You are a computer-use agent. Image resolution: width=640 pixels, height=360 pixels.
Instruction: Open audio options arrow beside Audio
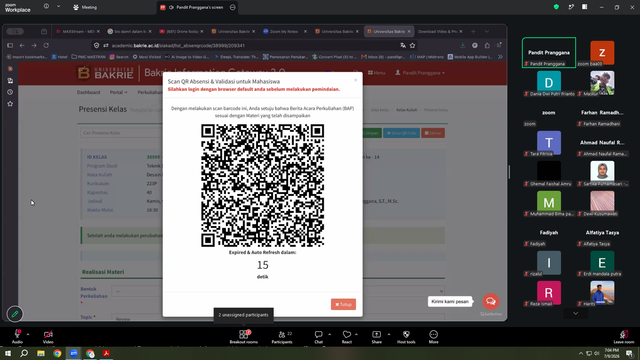28,334
